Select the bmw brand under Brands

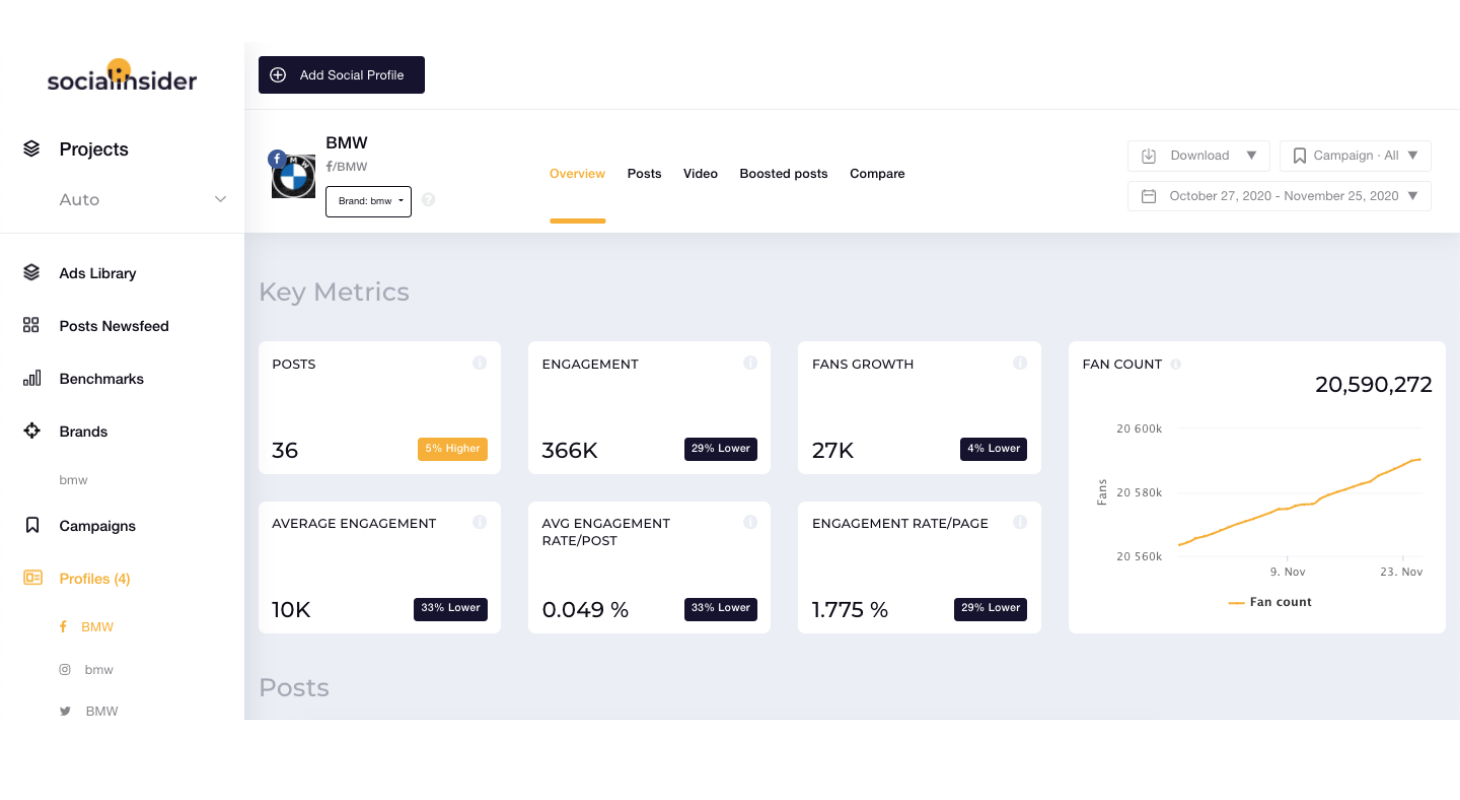73,480
